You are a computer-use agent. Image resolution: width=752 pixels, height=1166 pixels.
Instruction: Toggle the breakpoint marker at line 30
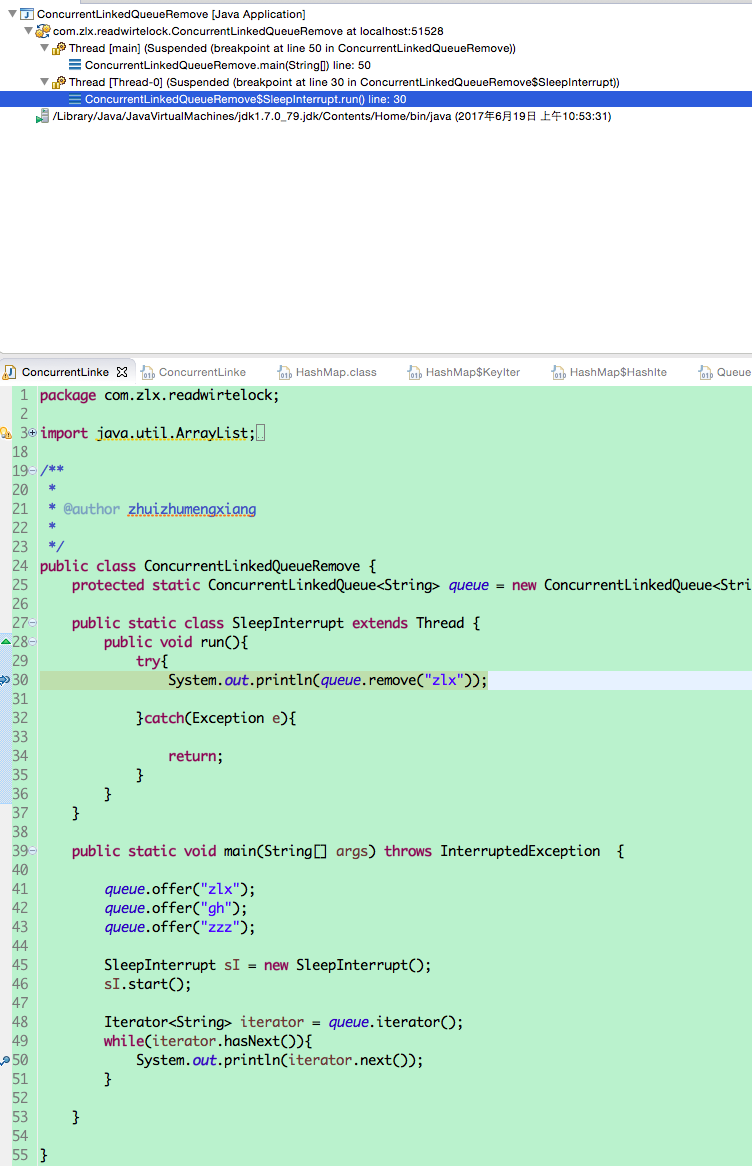click(5, 680)
